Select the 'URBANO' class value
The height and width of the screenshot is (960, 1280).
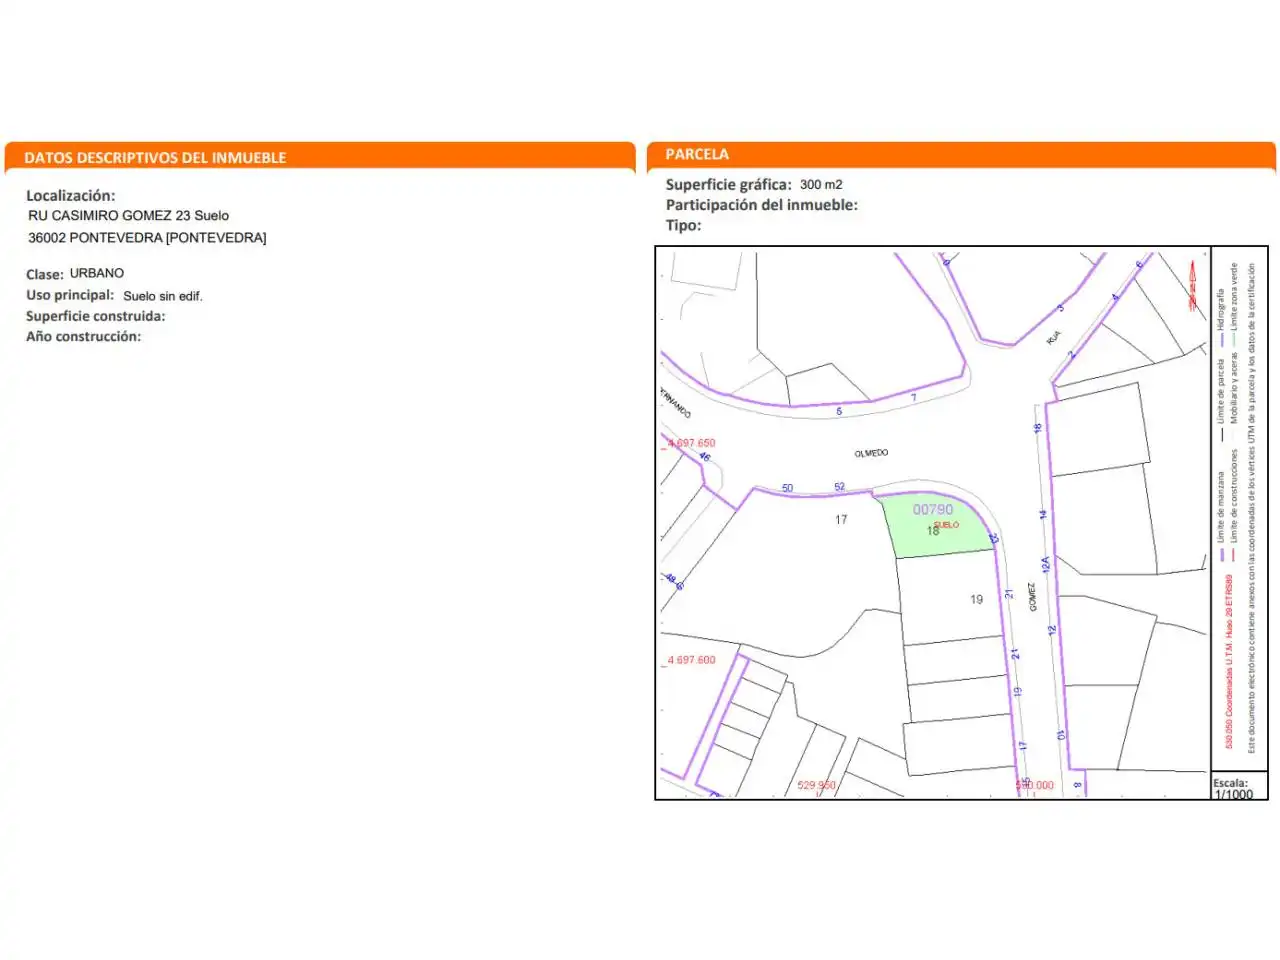click(x=97, y=273)
